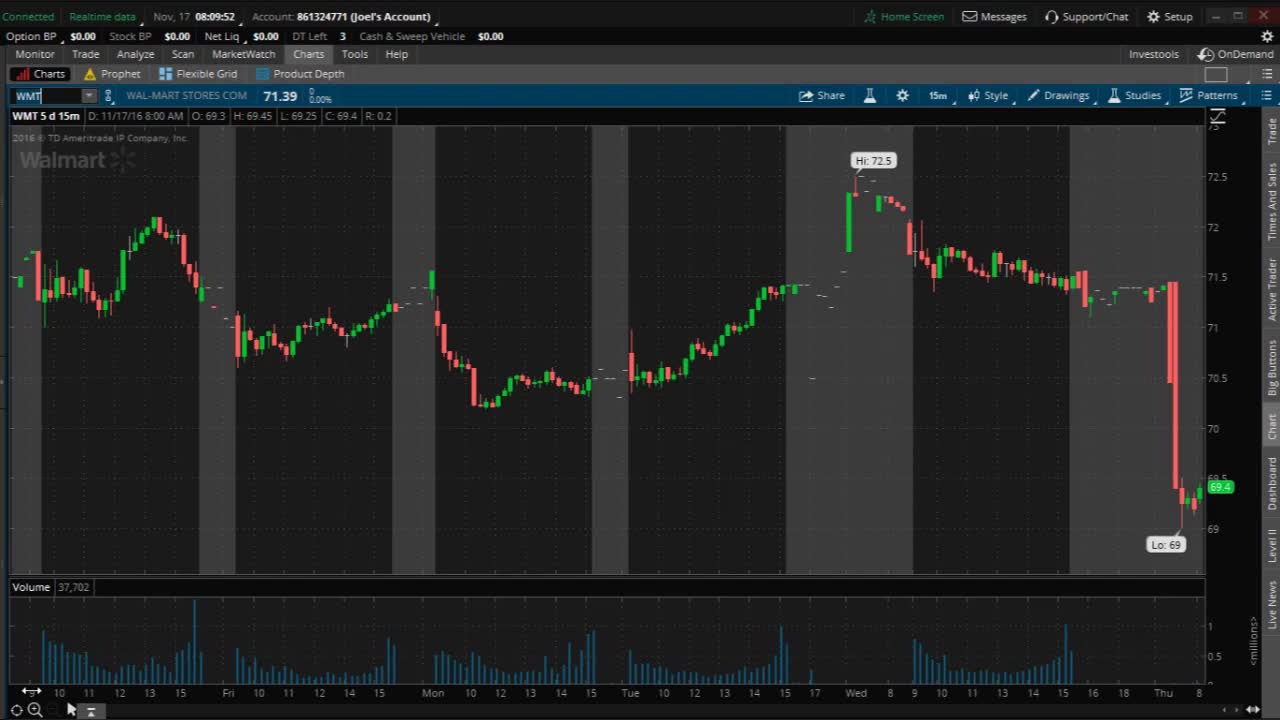
Task: Click the 71.39 last price value
Action: click(280, 96)
